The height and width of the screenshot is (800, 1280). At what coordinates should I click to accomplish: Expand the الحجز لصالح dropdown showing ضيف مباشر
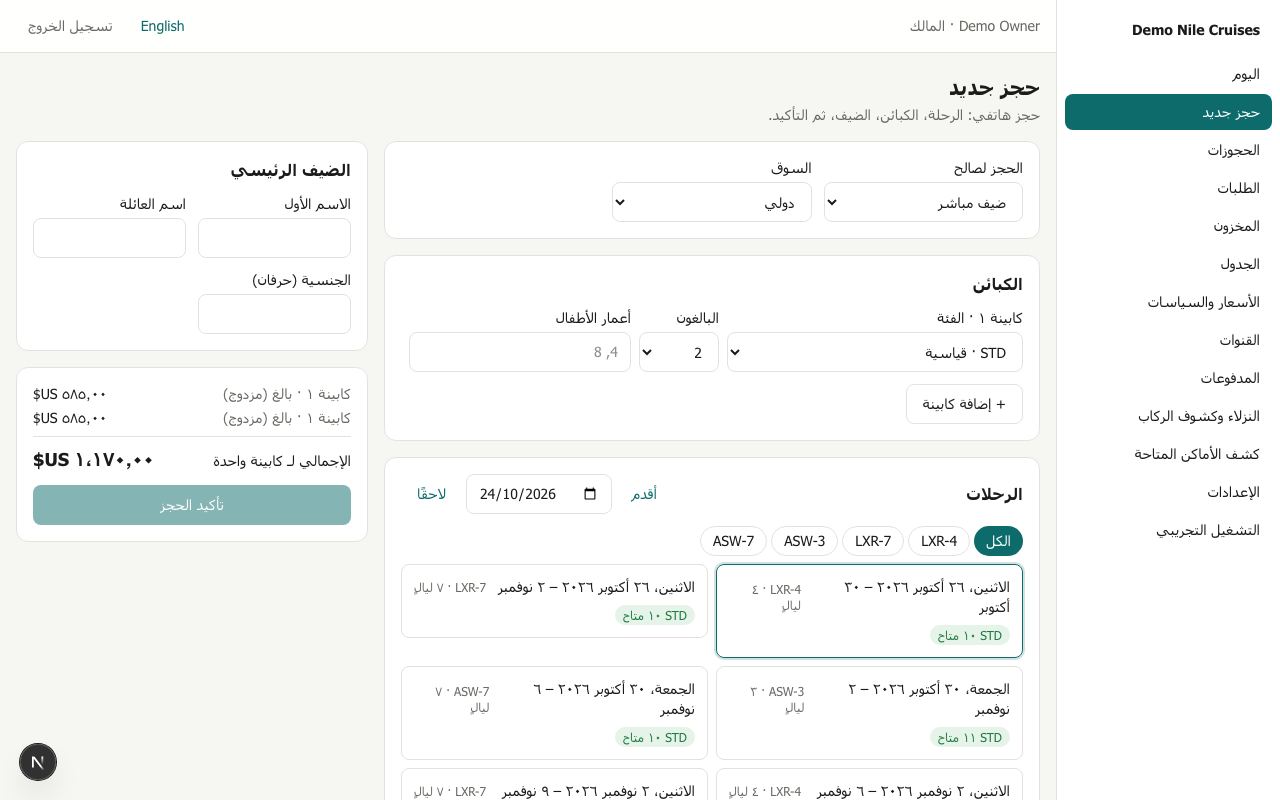(923, 202)
